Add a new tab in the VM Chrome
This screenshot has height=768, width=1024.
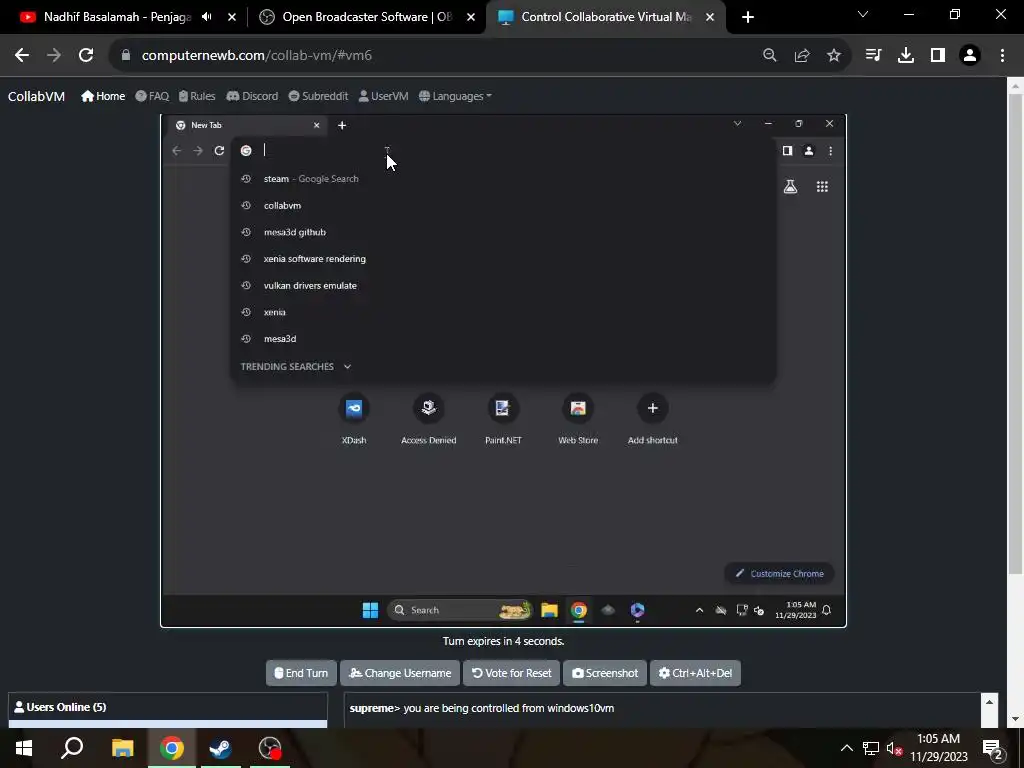[342, 125]
